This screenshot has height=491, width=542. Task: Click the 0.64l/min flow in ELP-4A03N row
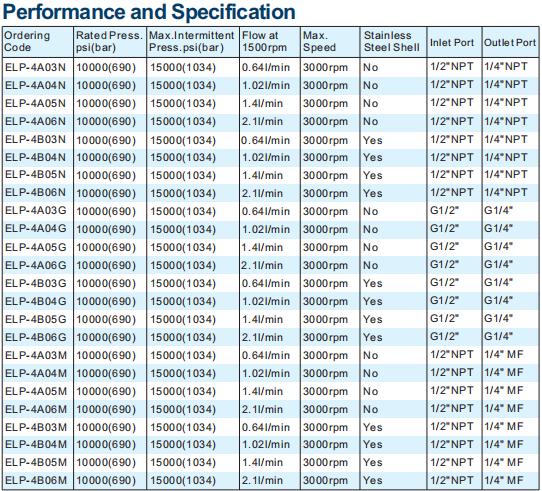pyautogui.click(x=265, y=67)
